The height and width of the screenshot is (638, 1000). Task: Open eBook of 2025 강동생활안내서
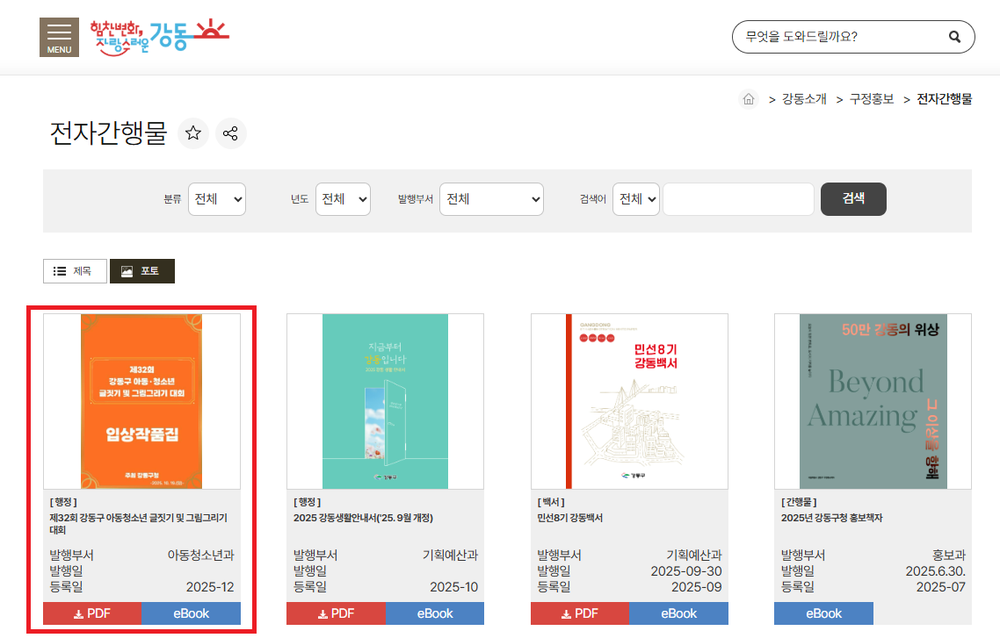435,614
